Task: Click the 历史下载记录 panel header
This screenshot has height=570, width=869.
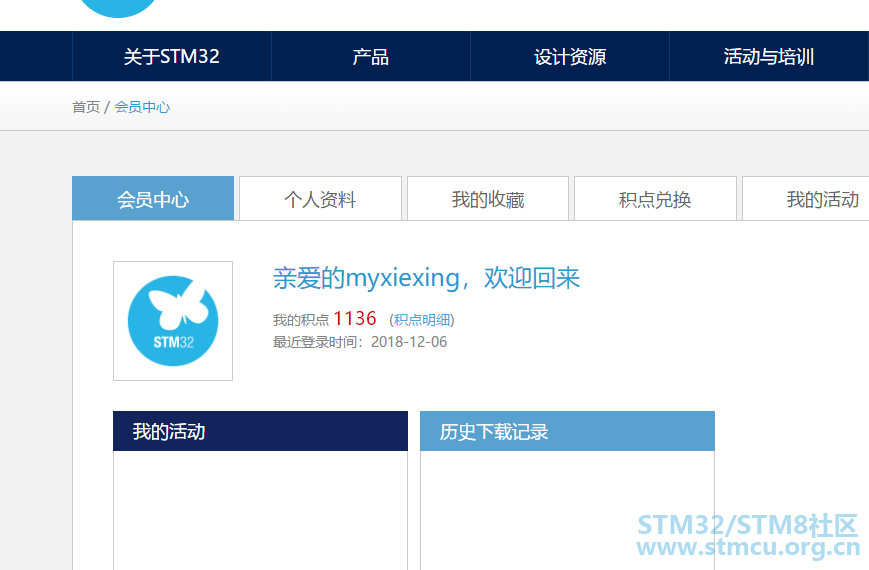Action: (568, 431)
